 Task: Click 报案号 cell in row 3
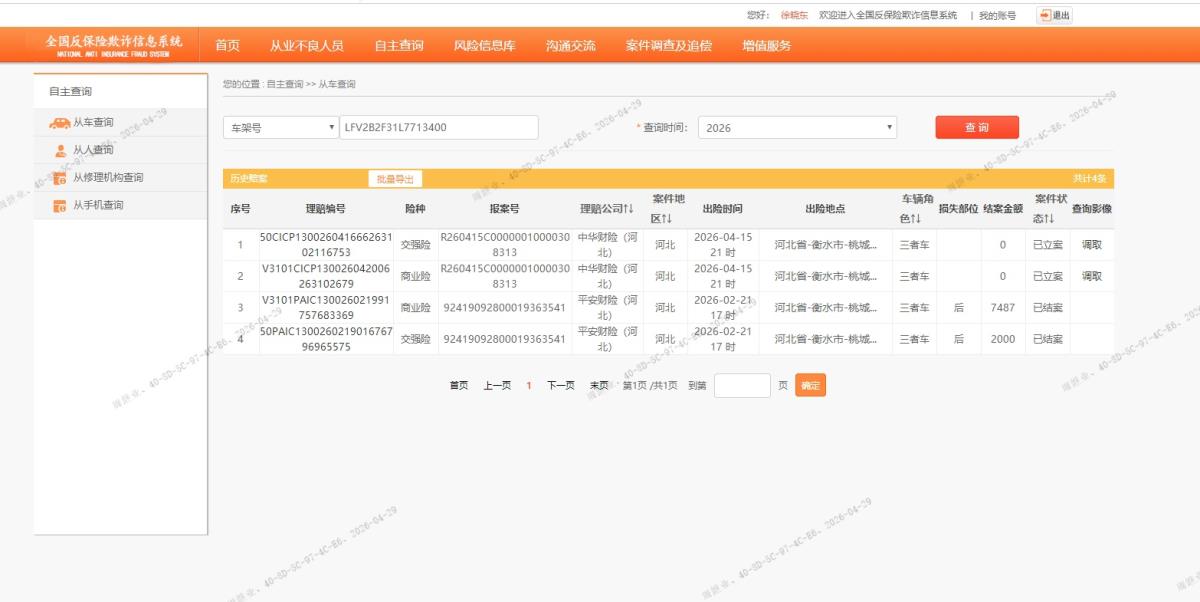(504, 307)
